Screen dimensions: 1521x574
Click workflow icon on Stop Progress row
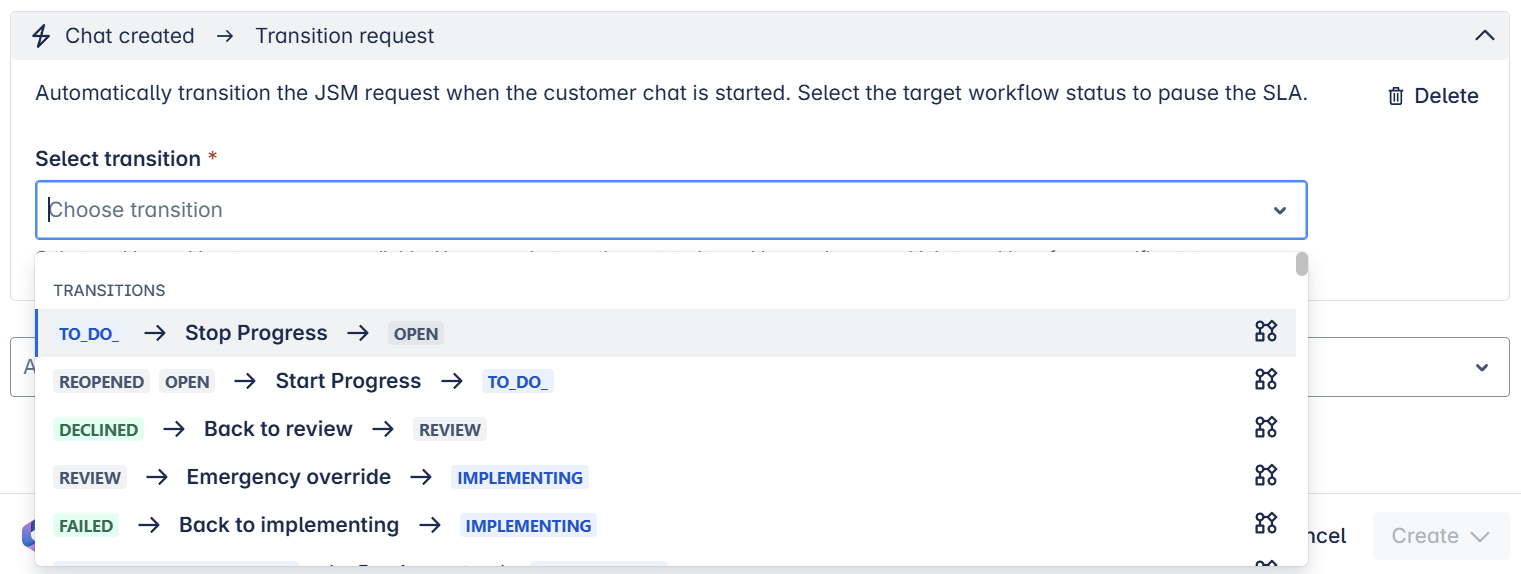tap(1266, 332)
